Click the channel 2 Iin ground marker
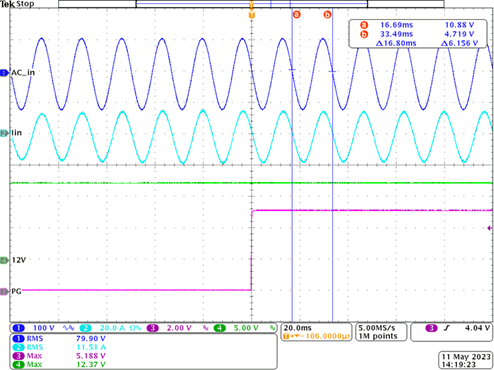Image resolution: width=494 pixels, height=370 pixels. (4, 133)
